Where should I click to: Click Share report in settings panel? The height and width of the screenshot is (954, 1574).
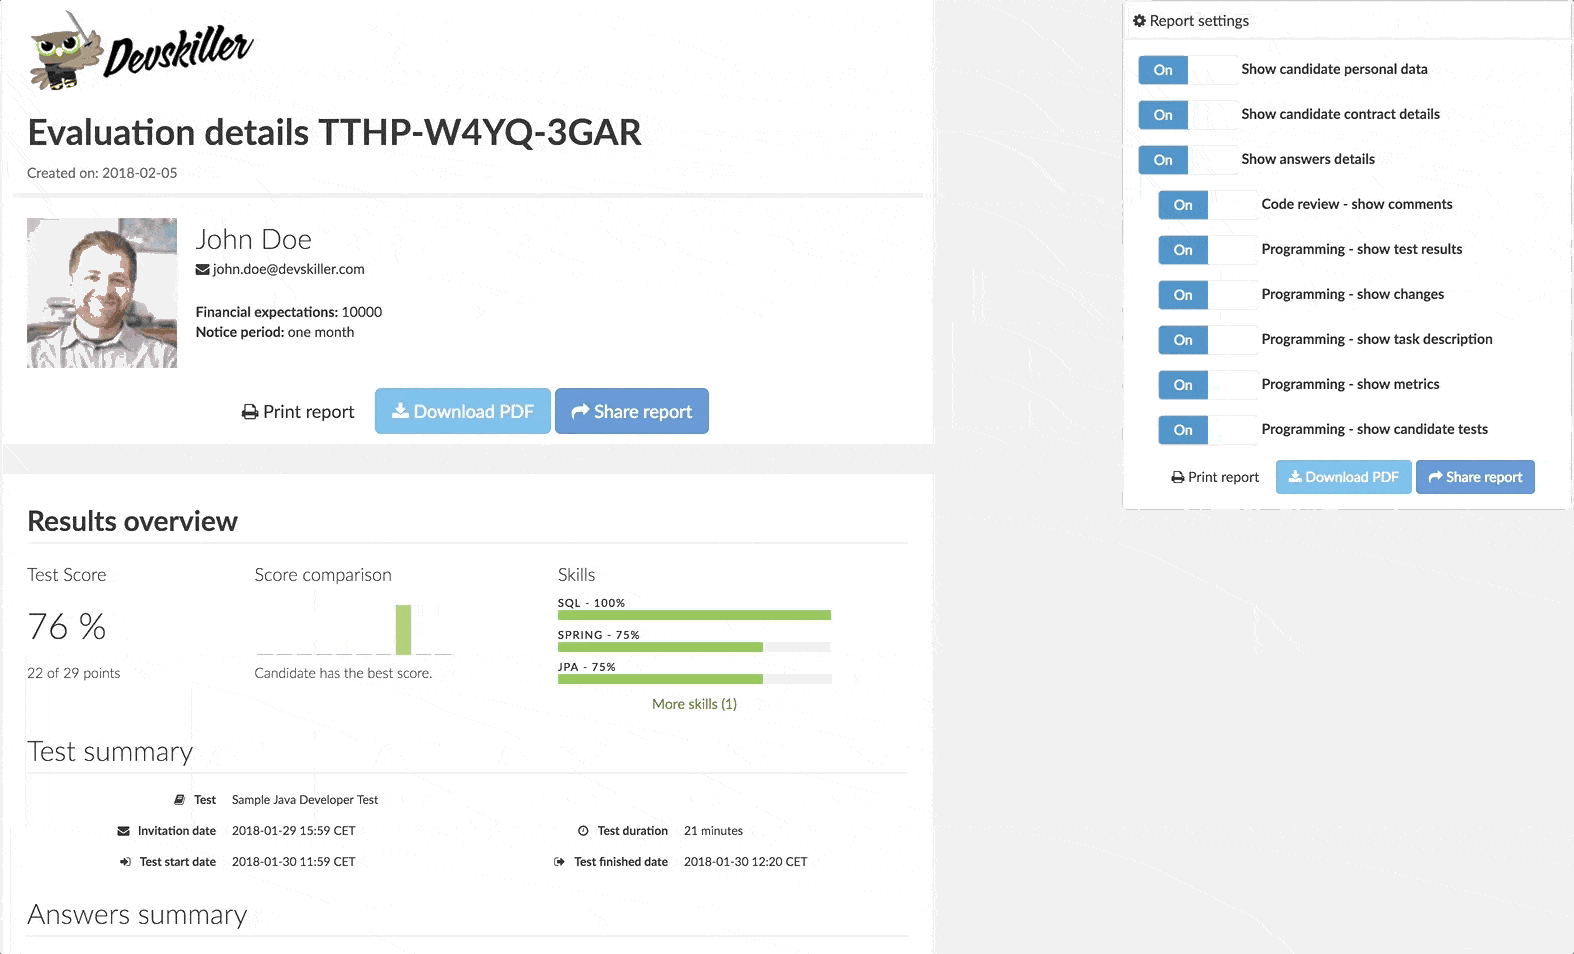pos(1475,477)
